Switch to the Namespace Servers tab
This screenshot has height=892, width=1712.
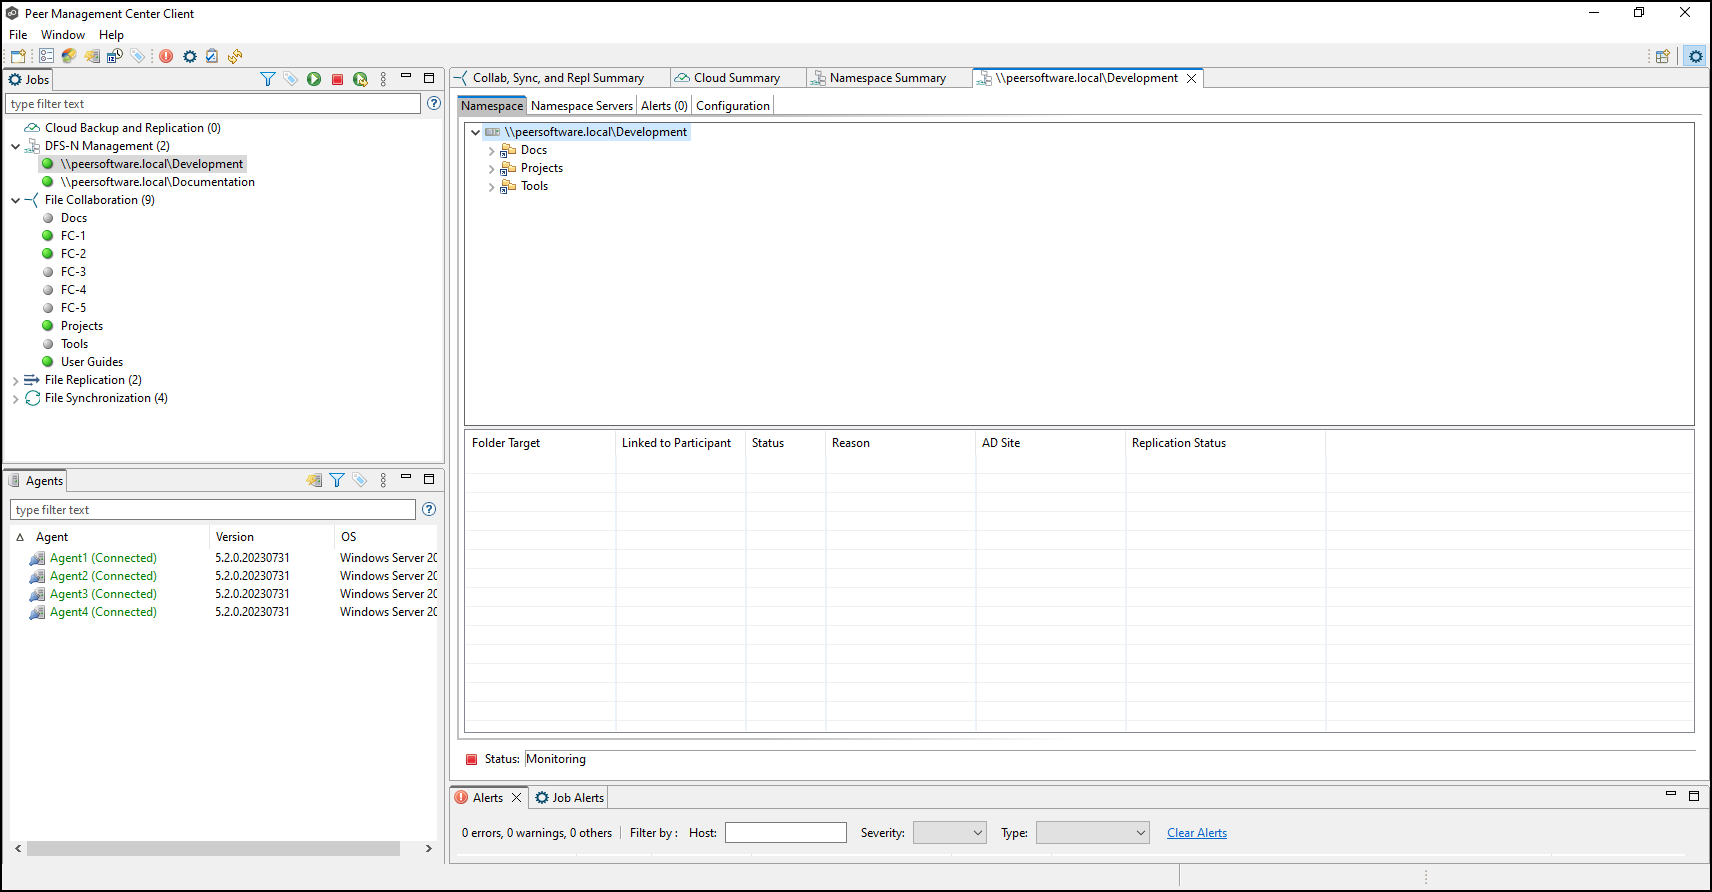[x=581, y=106]
